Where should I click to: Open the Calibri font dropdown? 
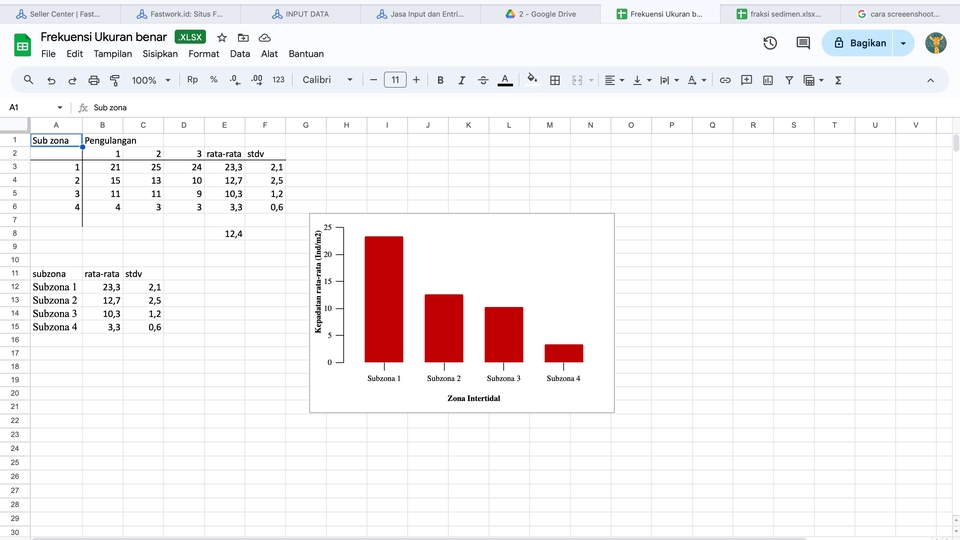coord(328,80)
